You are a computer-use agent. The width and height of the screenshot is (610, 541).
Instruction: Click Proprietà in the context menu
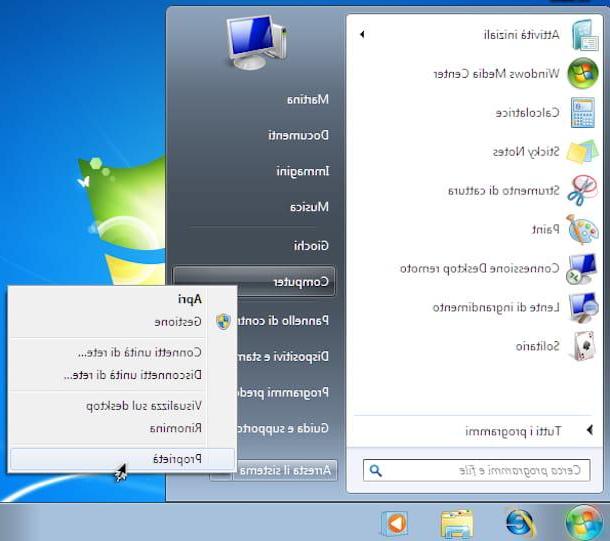point(122,459)
